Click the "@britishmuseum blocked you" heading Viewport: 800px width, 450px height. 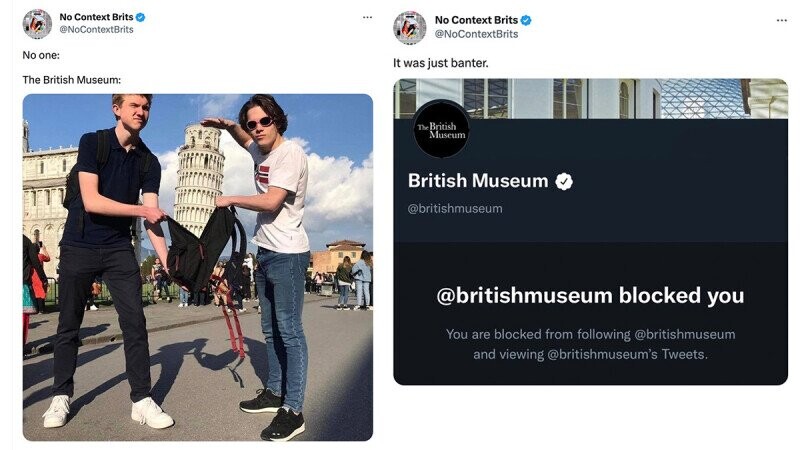(590, 296)
